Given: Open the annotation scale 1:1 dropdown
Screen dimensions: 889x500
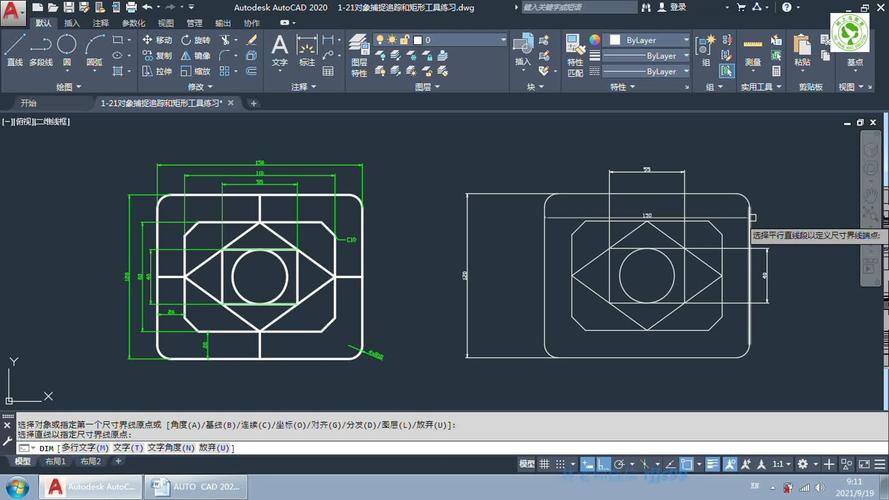Looking at the screenshot, I should [x=781, y=464].
